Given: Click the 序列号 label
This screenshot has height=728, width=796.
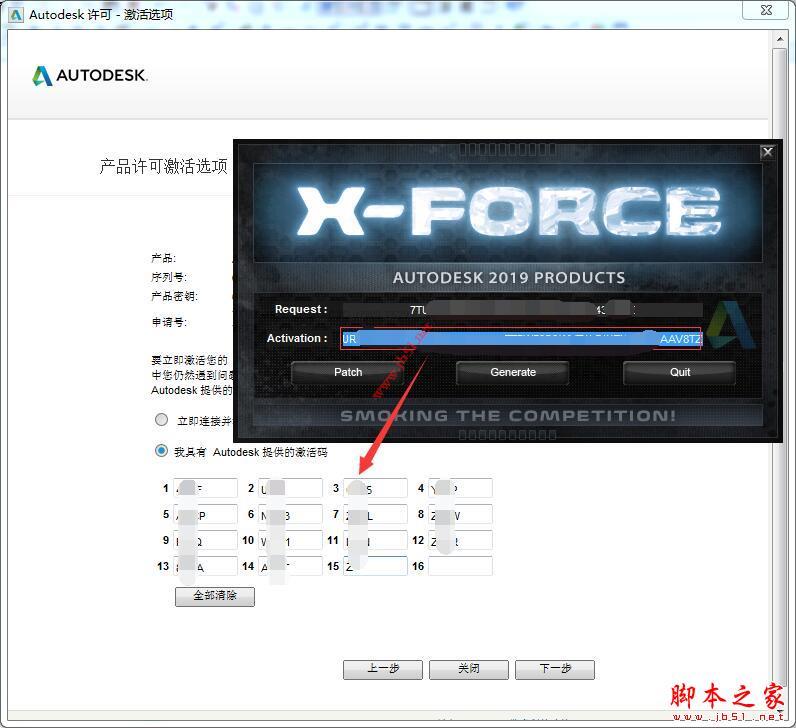Looking at the screenshot, I should [x=169, y=277].
